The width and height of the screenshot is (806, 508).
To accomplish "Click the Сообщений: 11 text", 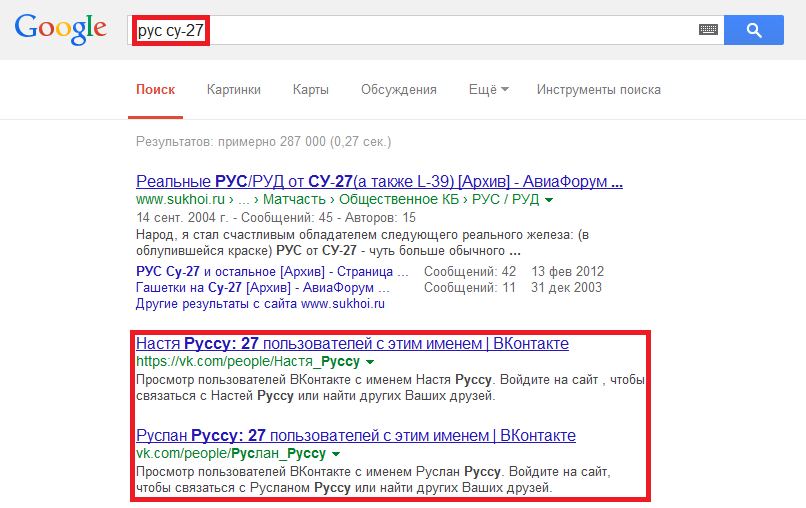I will [470, 287].
